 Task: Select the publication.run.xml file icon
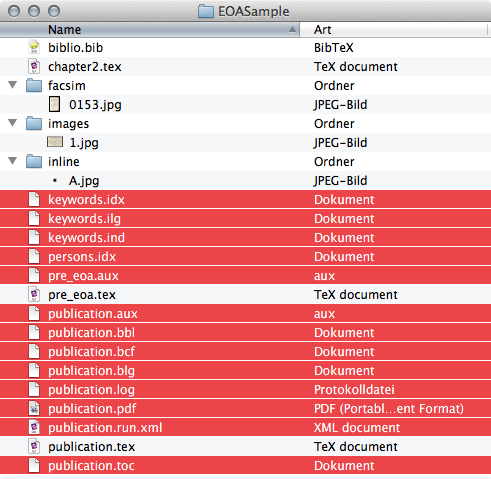pyautogui.click(x=34, y=427)
